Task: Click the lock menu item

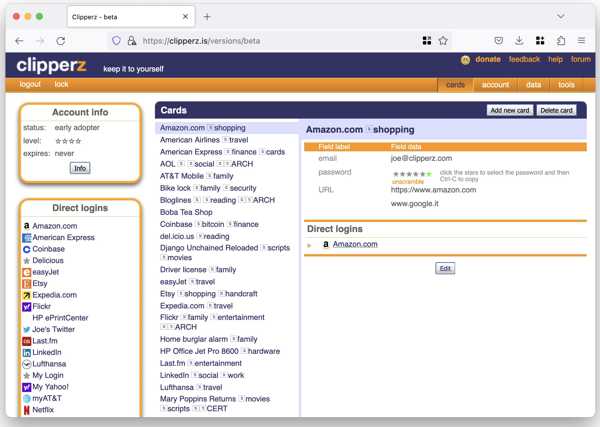Action: tap(61, 84)
